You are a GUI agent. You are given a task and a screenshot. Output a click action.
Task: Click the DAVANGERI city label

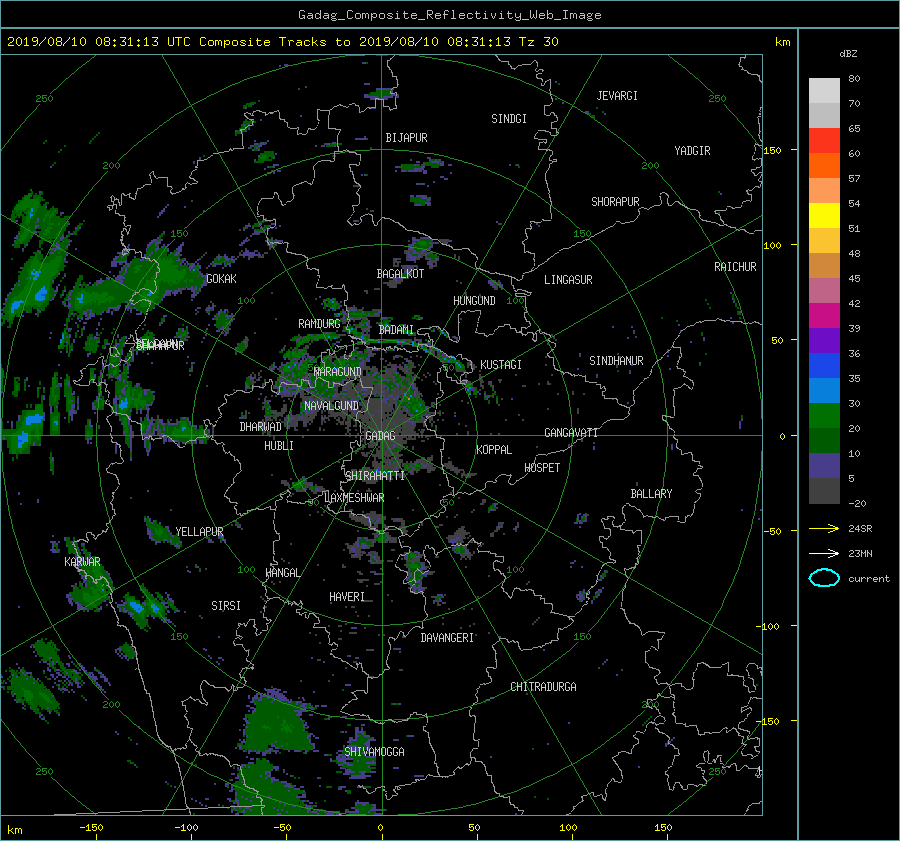point(447,638)
